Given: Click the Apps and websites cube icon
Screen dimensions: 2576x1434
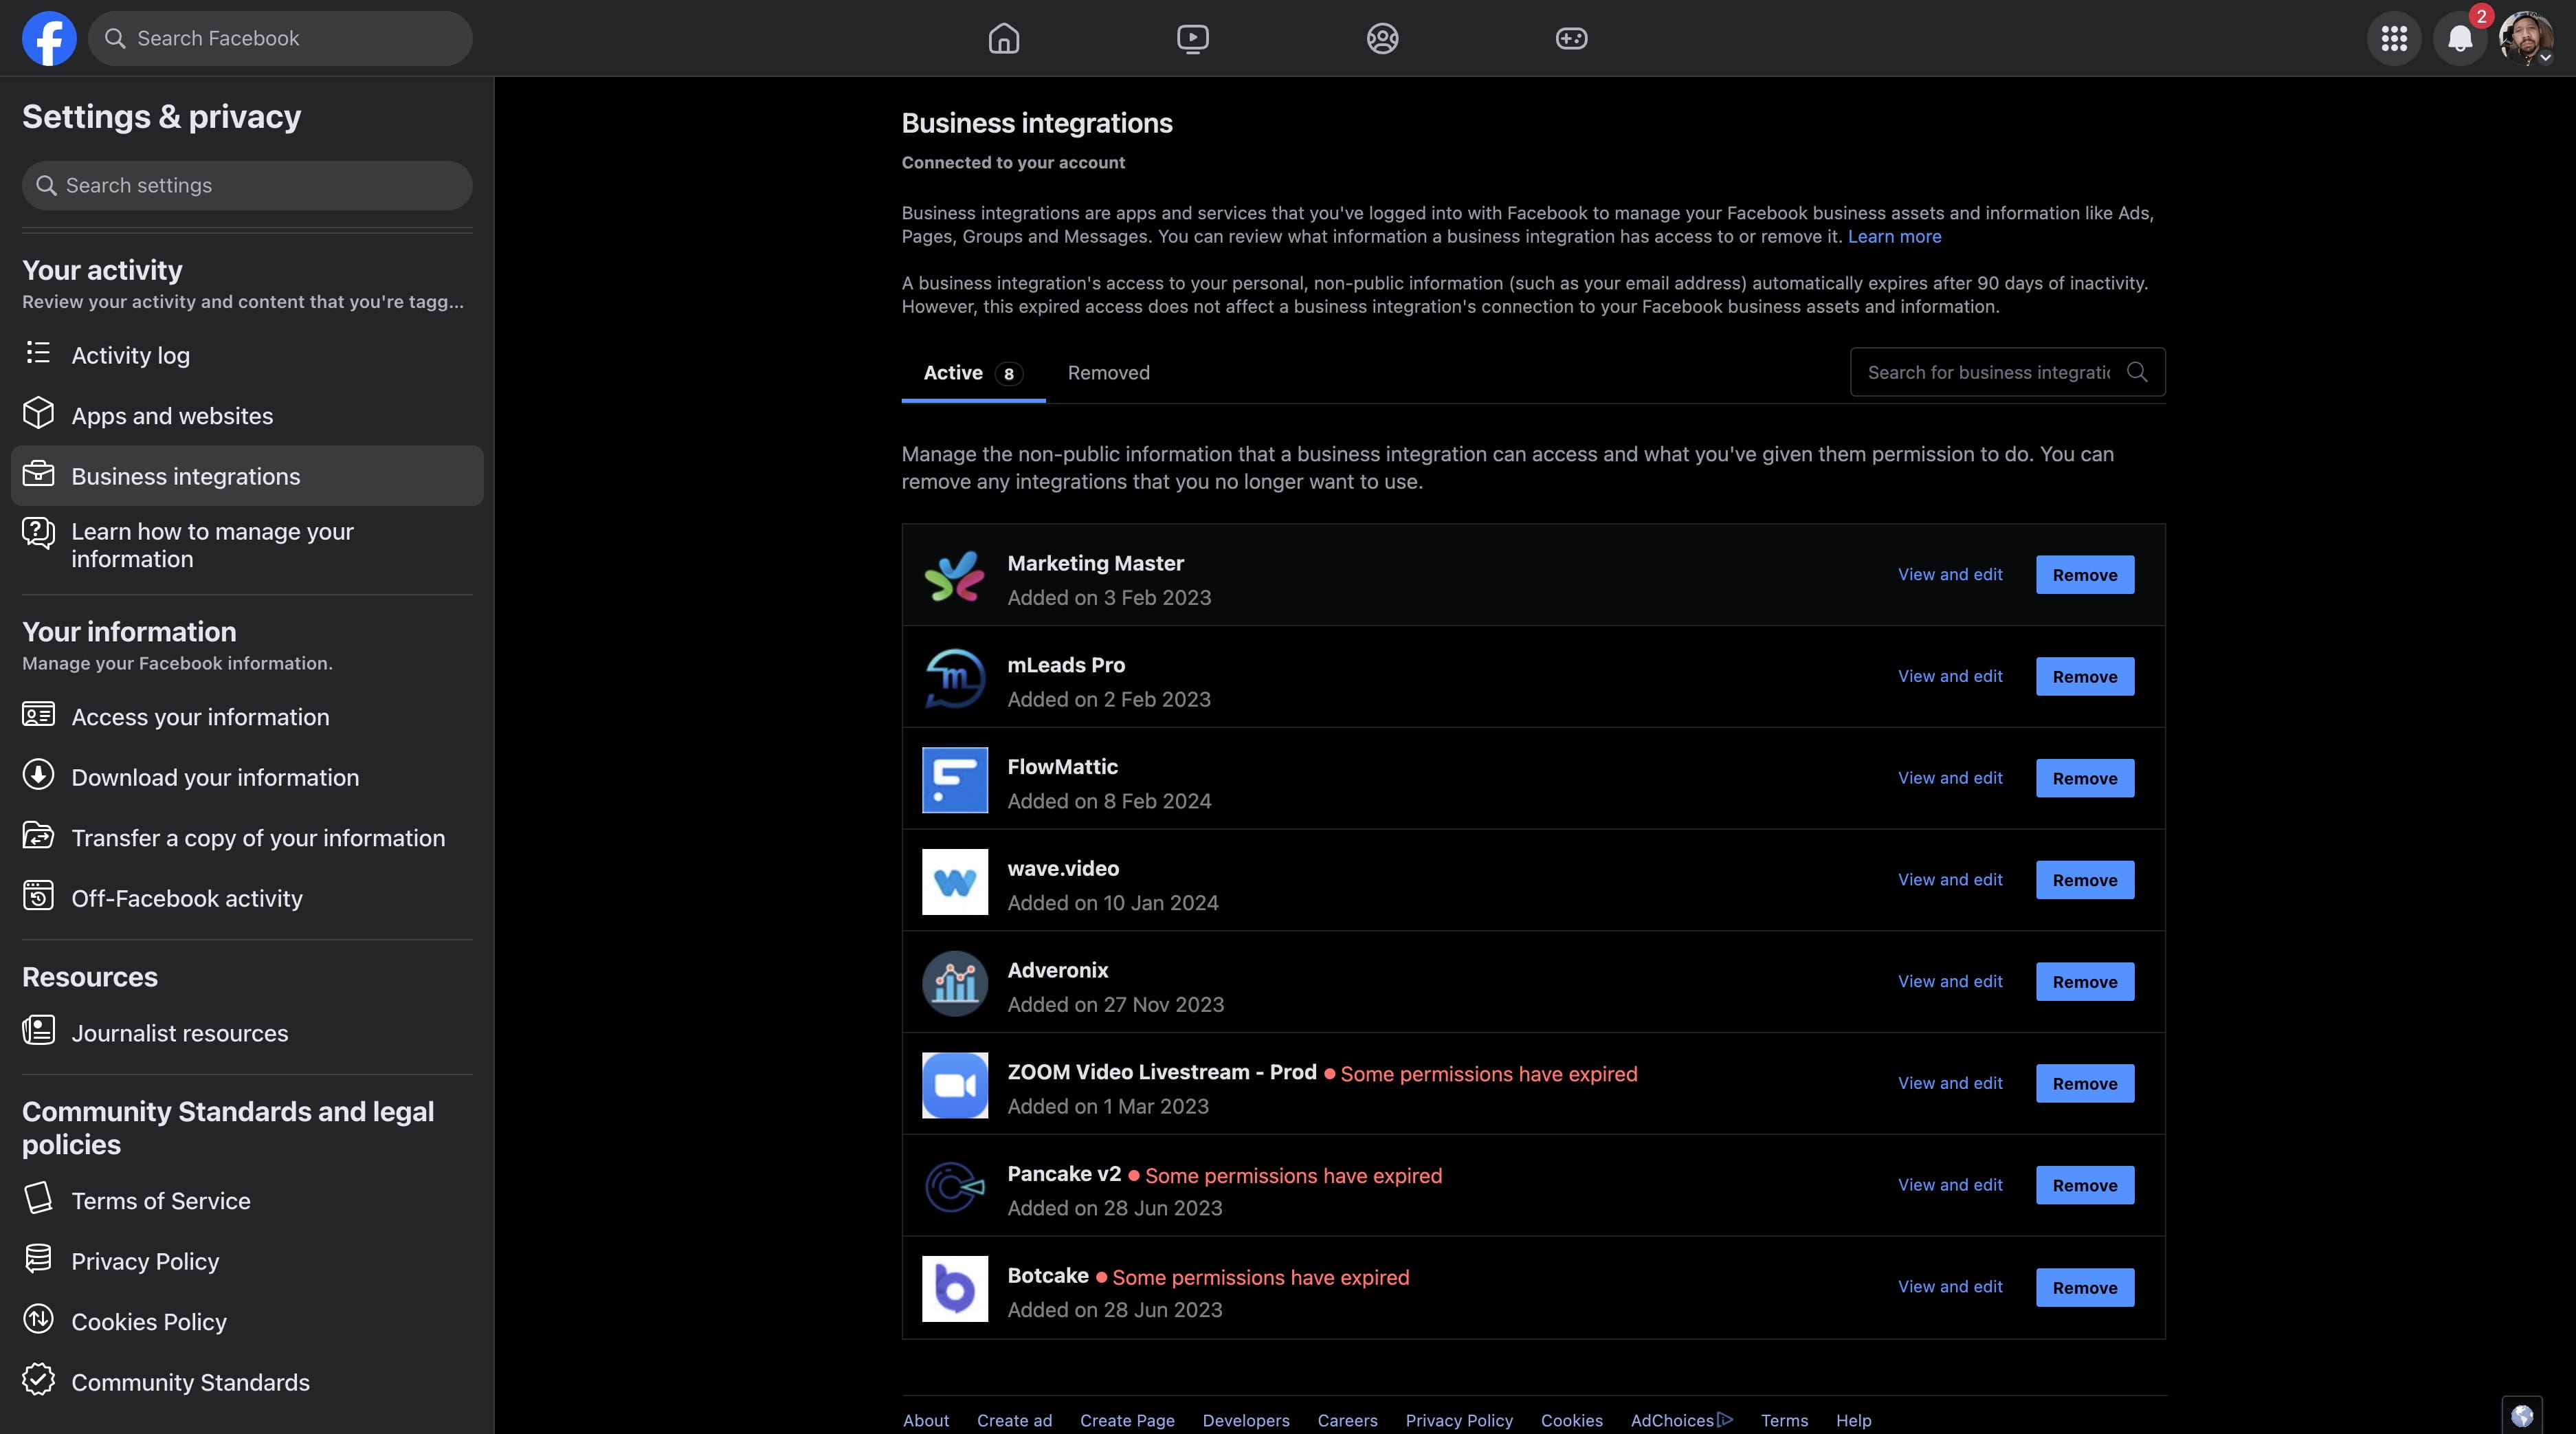Looking at the screenshot, I should click(38, 413).
